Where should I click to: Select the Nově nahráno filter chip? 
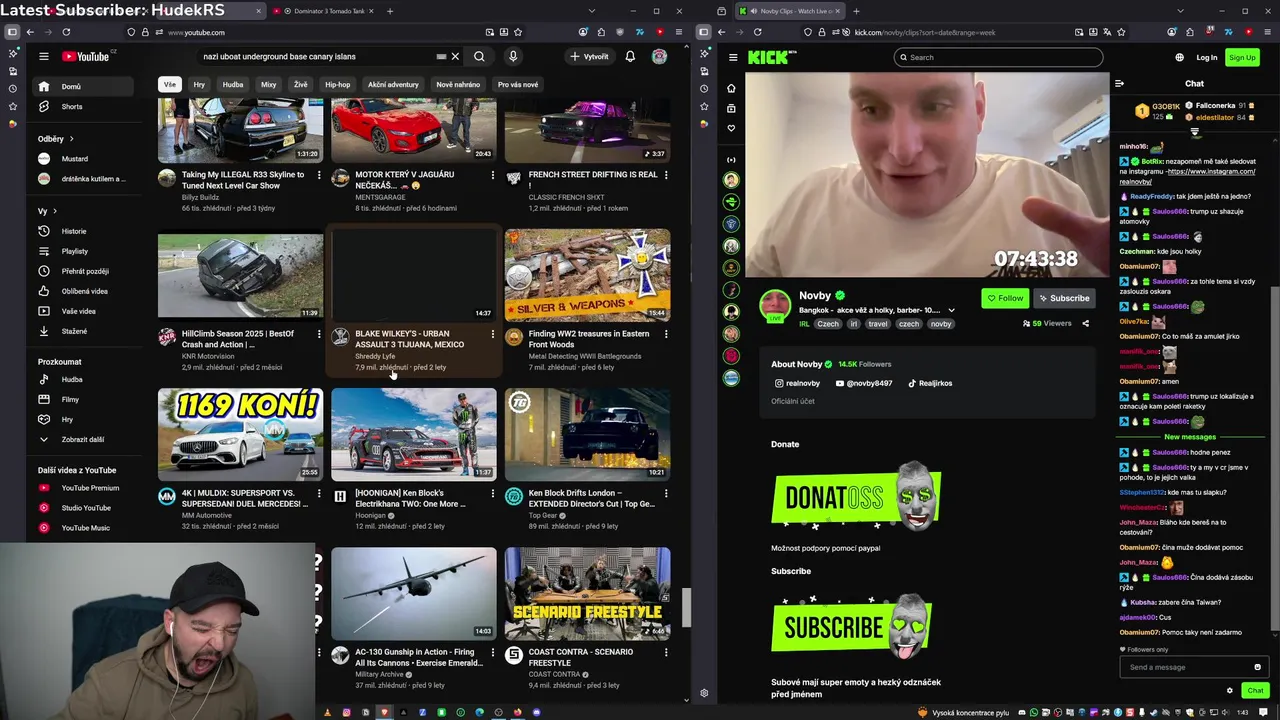click(x=458, y=85)
